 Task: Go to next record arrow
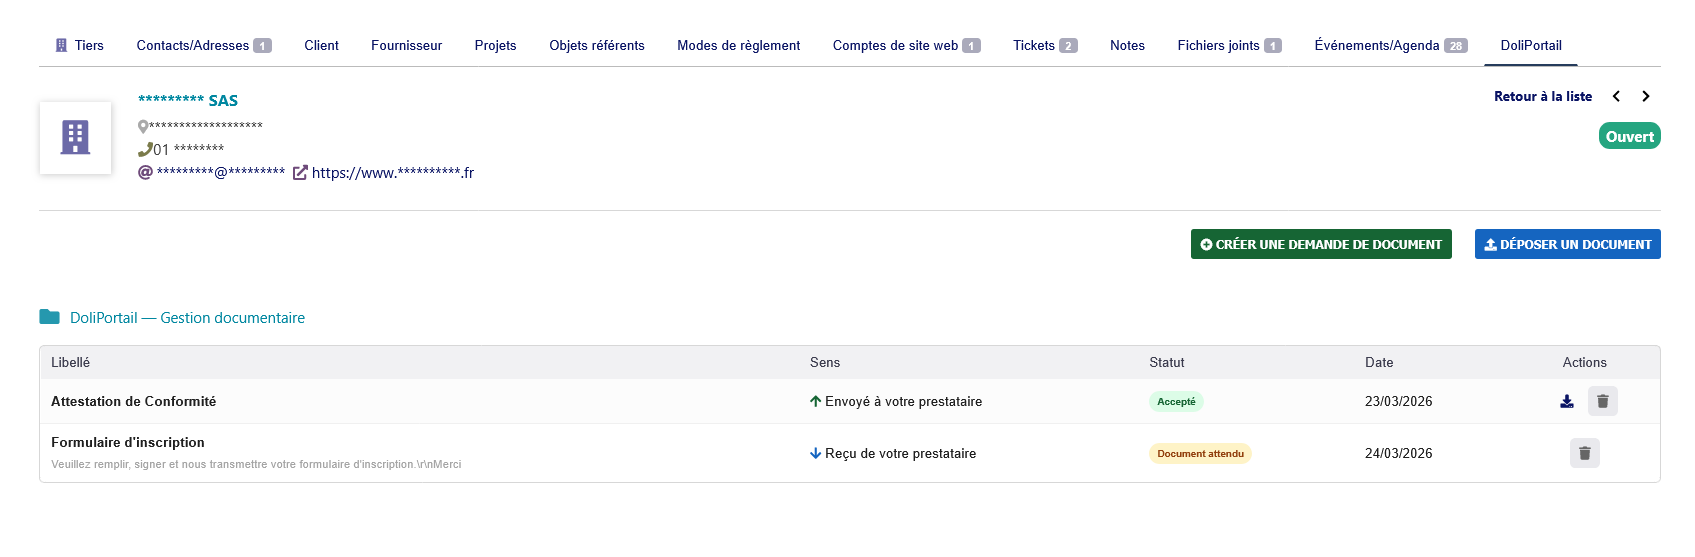tap(1646, 96)
